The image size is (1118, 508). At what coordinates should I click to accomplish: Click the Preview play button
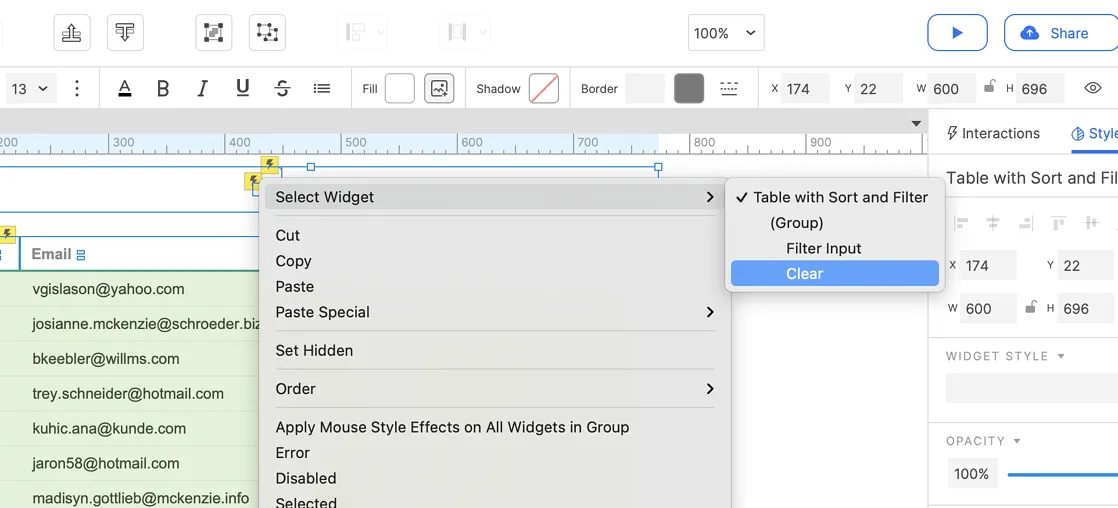(957, 33)
